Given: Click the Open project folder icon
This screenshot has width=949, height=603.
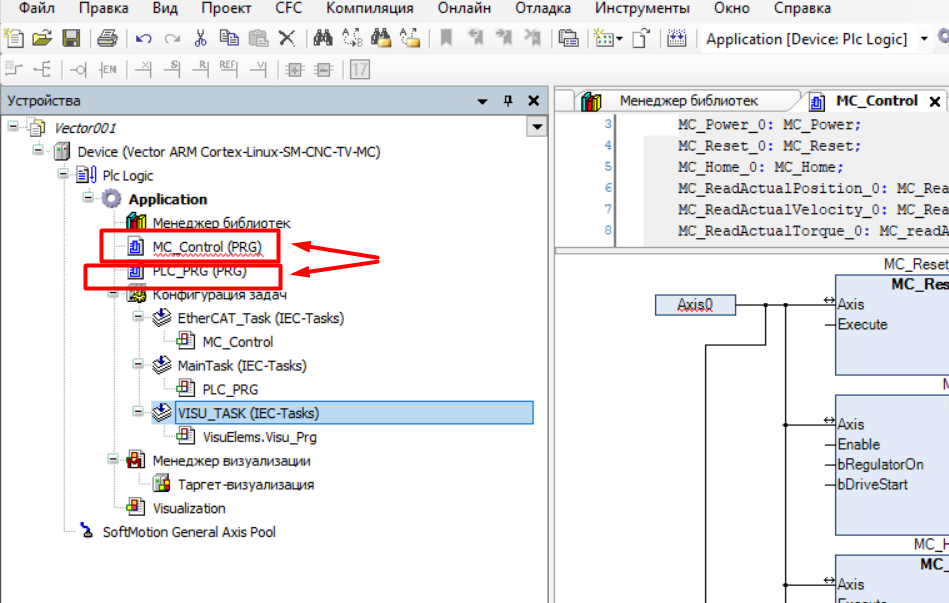Looking at the screenshot, I should [x=42, y=39].
